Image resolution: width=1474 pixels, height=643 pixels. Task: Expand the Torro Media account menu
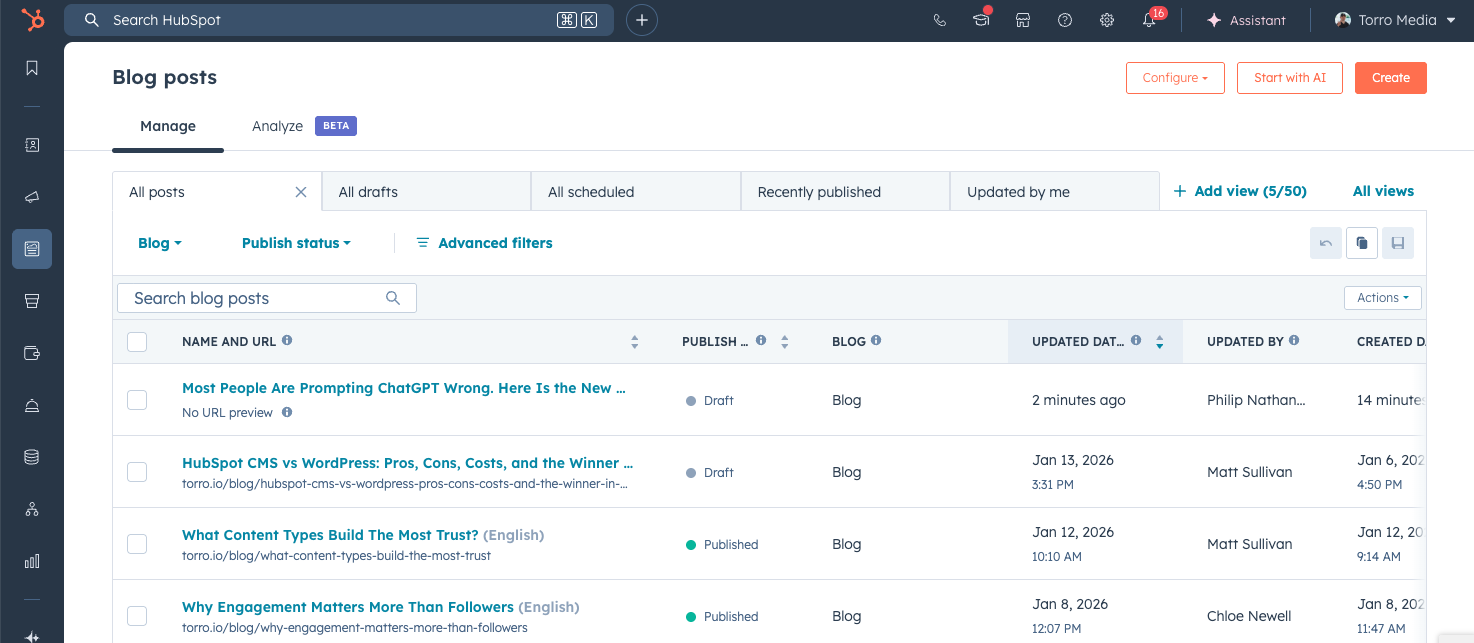tap(1395, 19)
